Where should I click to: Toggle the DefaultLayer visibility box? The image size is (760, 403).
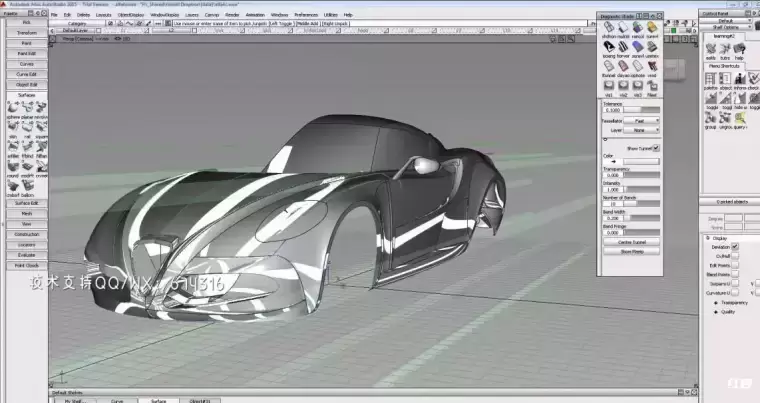click(x=98, y=31)
